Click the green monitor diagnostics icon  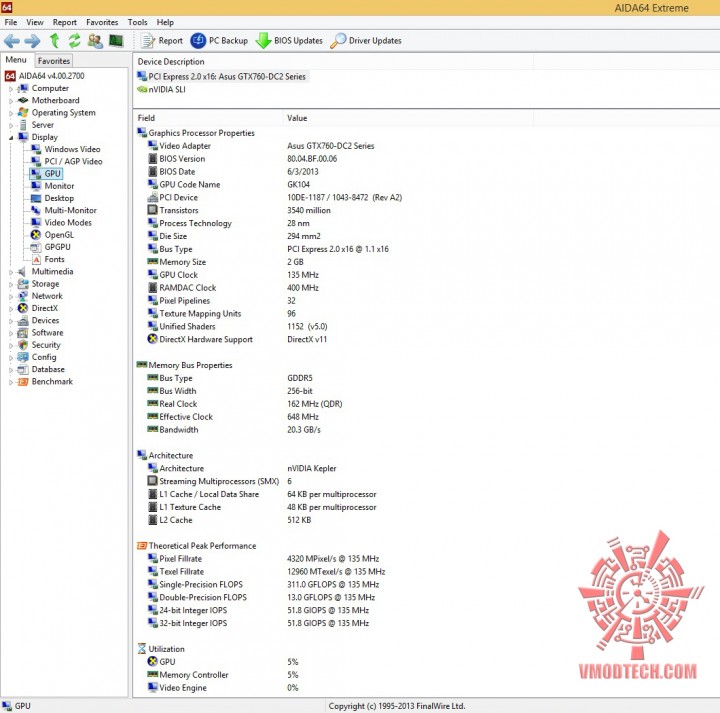tap(116, 41)
